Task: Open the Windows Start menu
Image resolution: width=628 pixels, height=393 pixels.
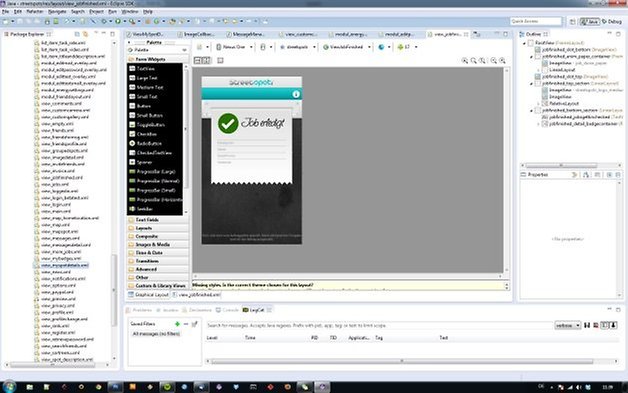Action: [x=9, y=387]
